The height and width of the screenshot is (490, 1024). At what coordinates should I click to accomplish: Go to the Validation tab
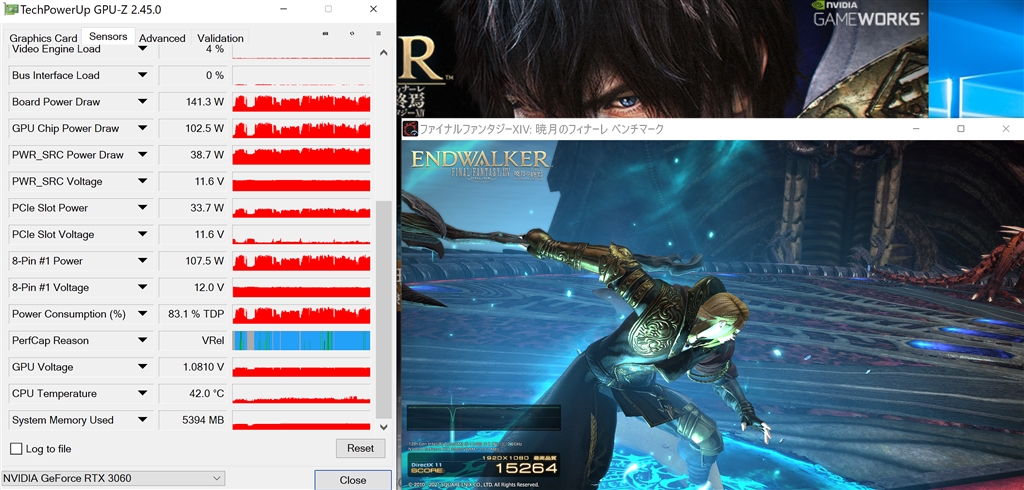click(x=220, y=38)
